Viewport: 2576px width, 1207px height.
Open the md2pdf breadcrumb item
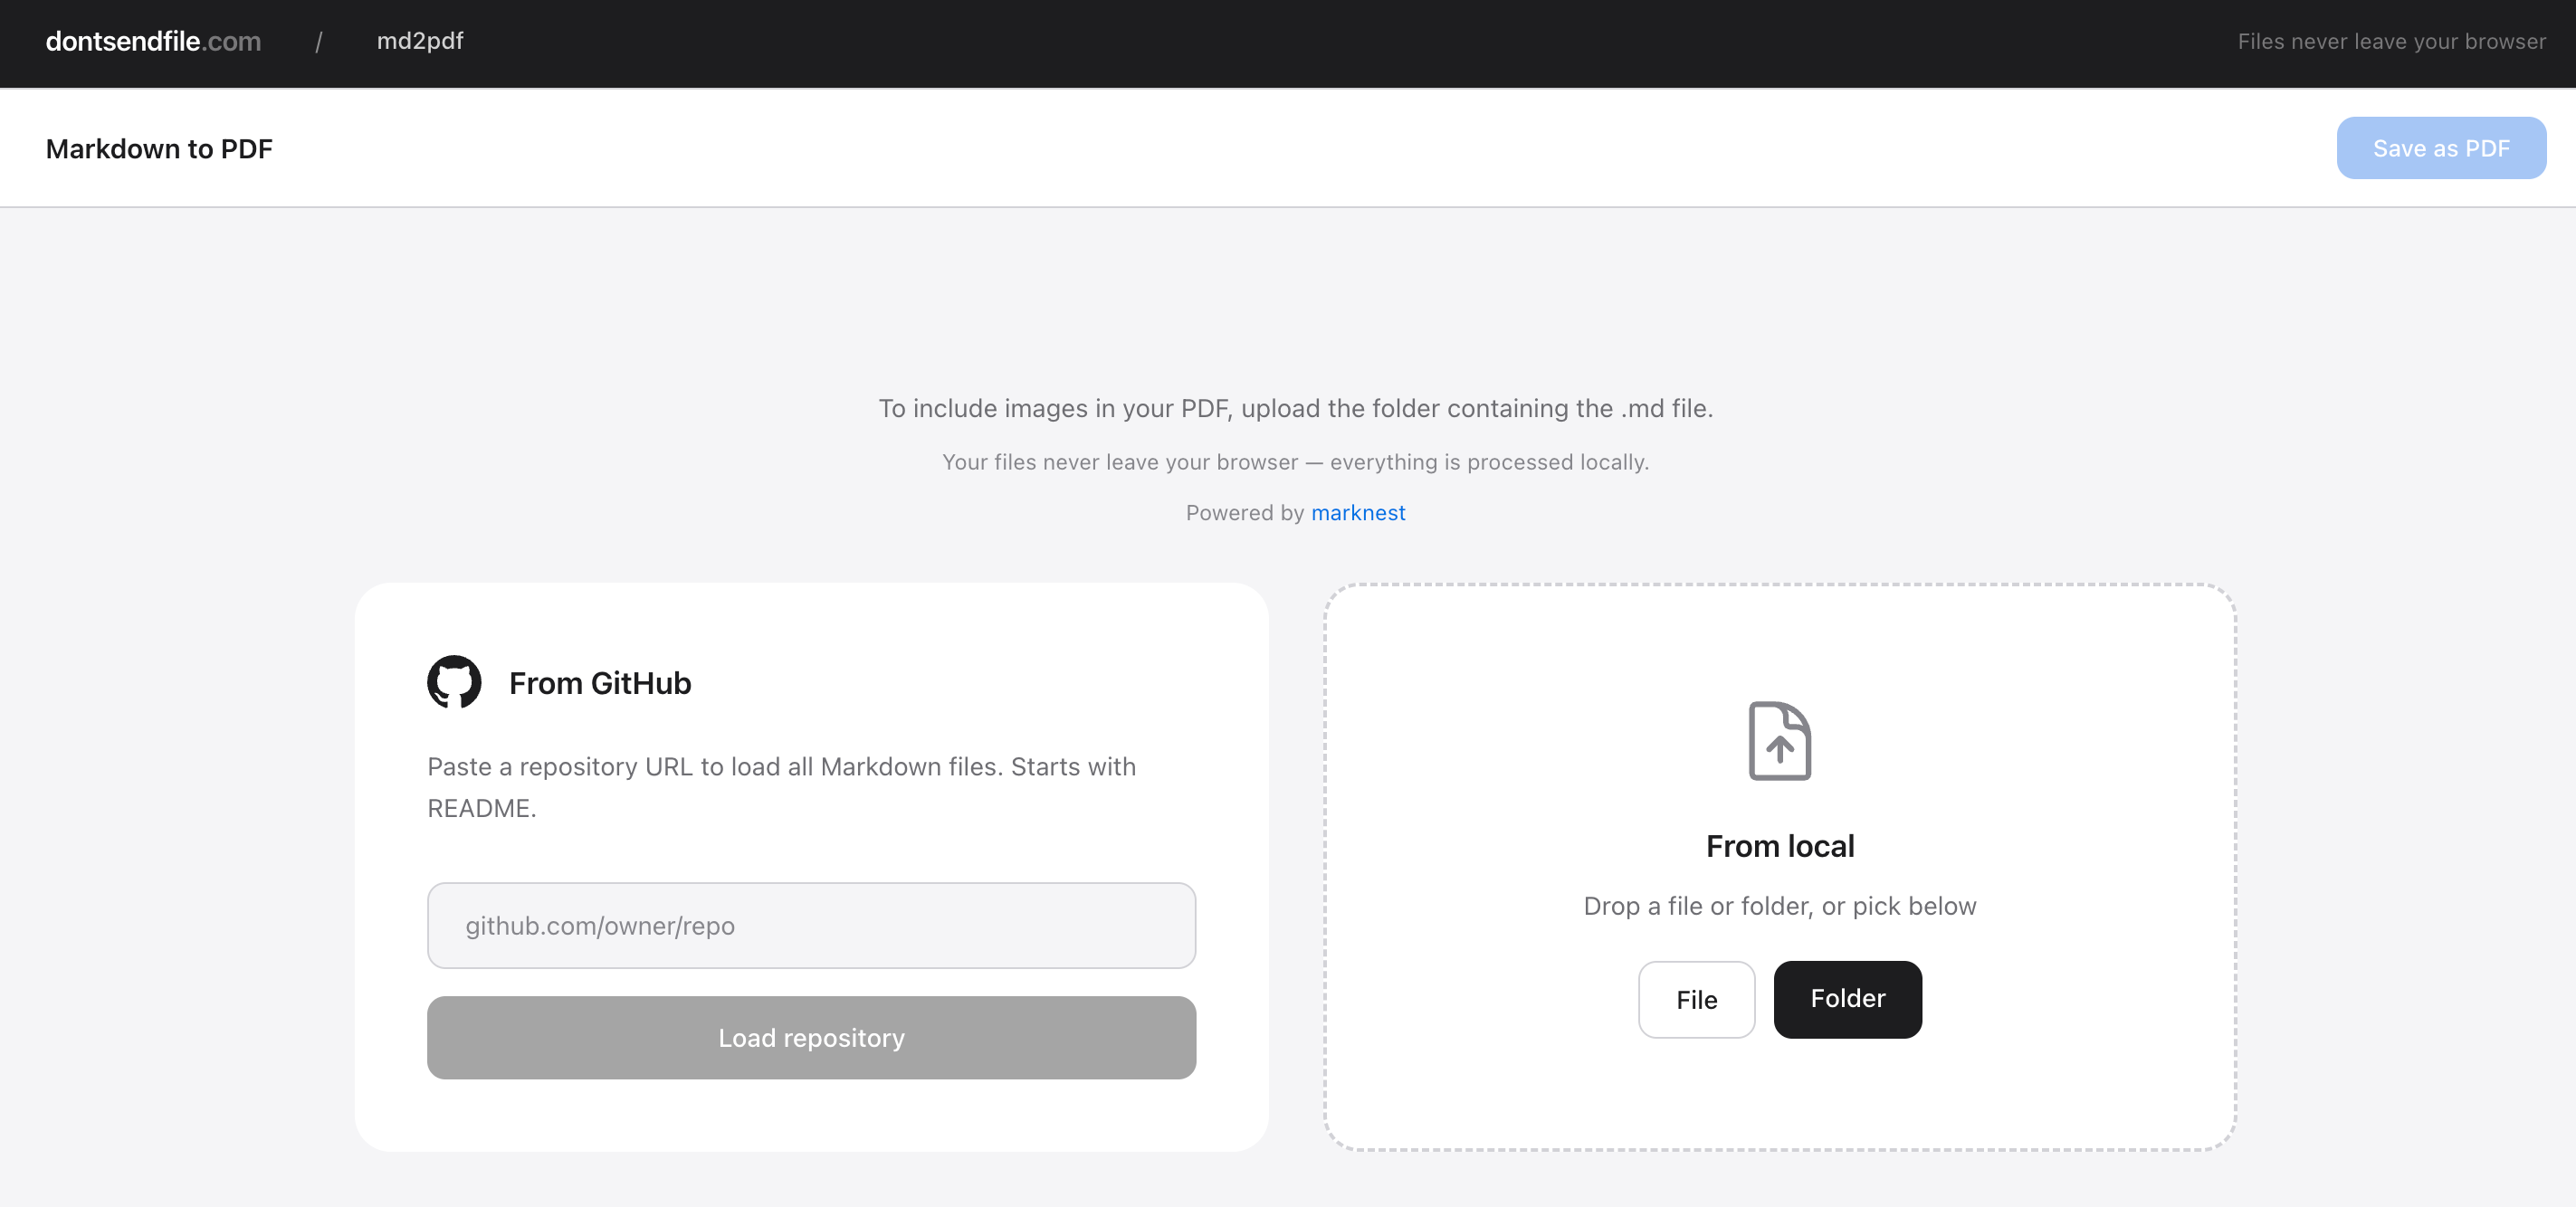pos(420,41)
